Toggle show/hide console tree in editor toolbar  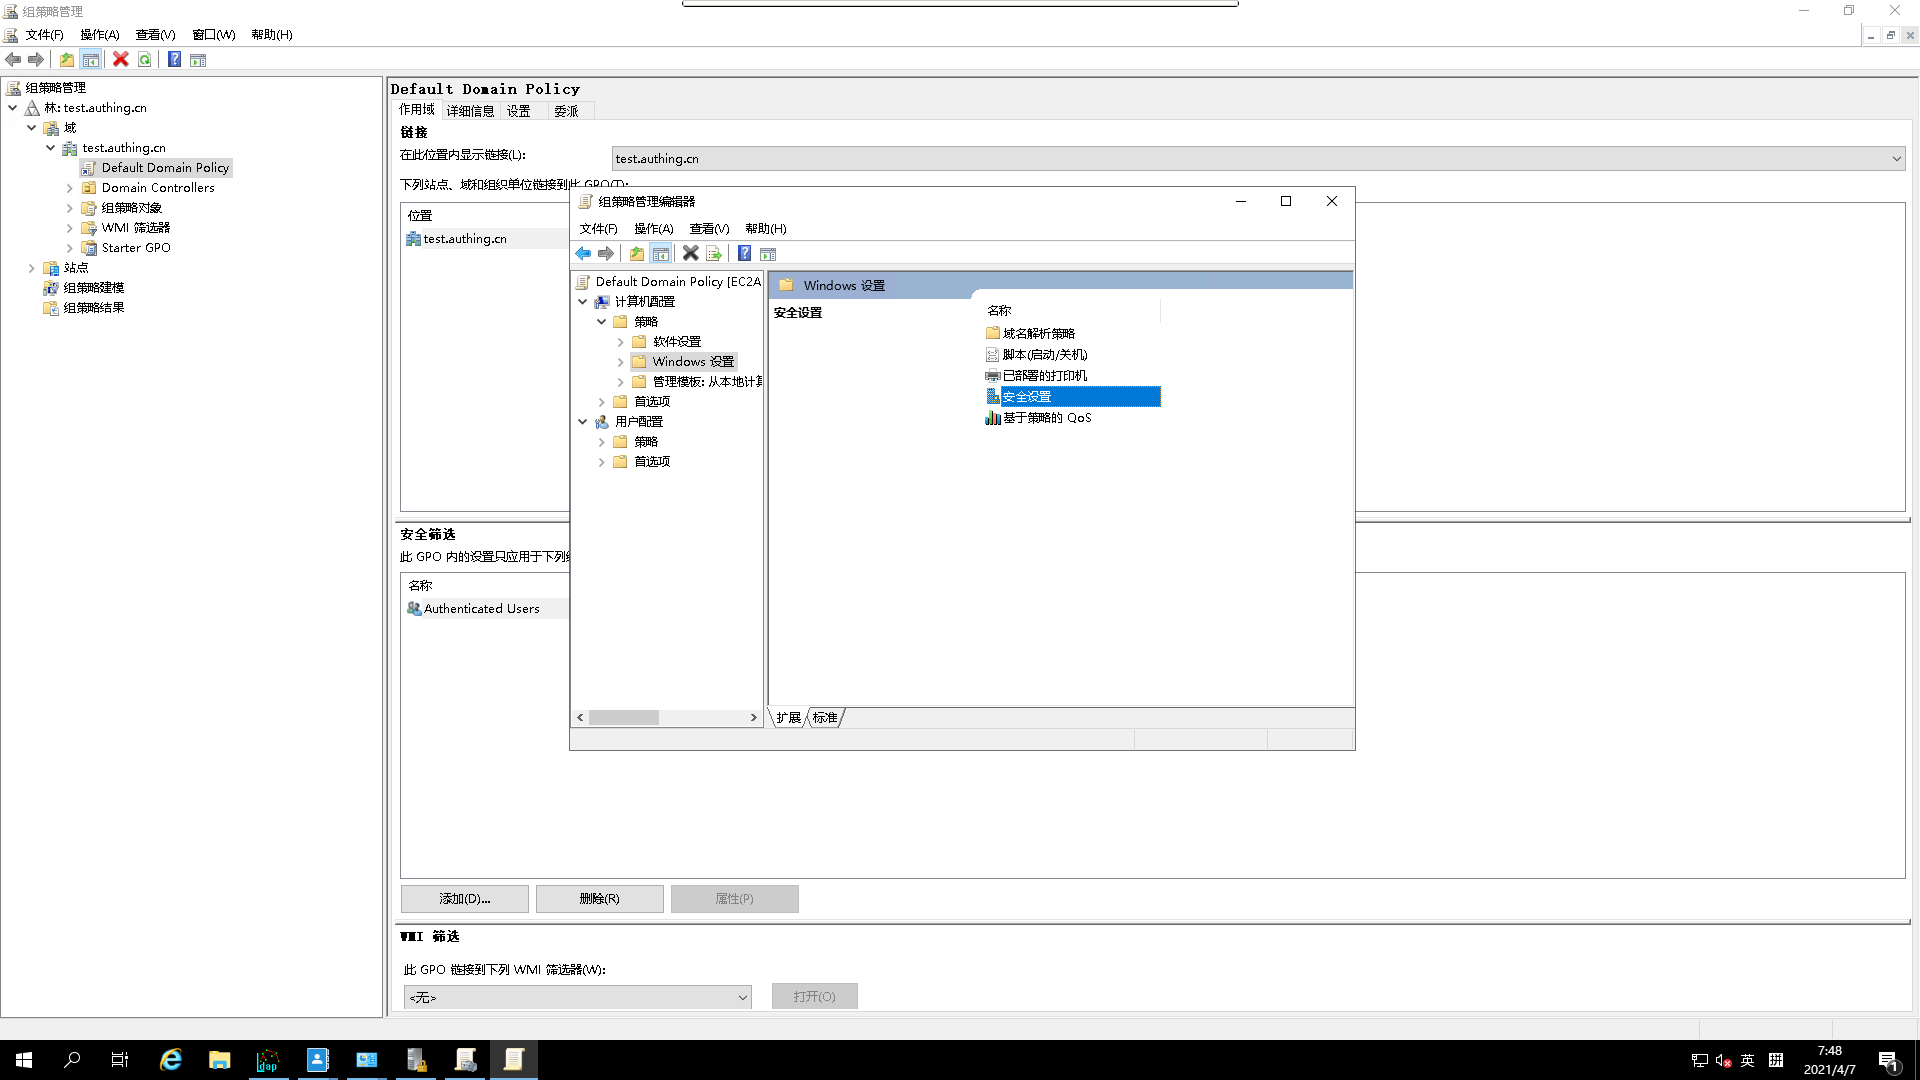pos(661,254)
